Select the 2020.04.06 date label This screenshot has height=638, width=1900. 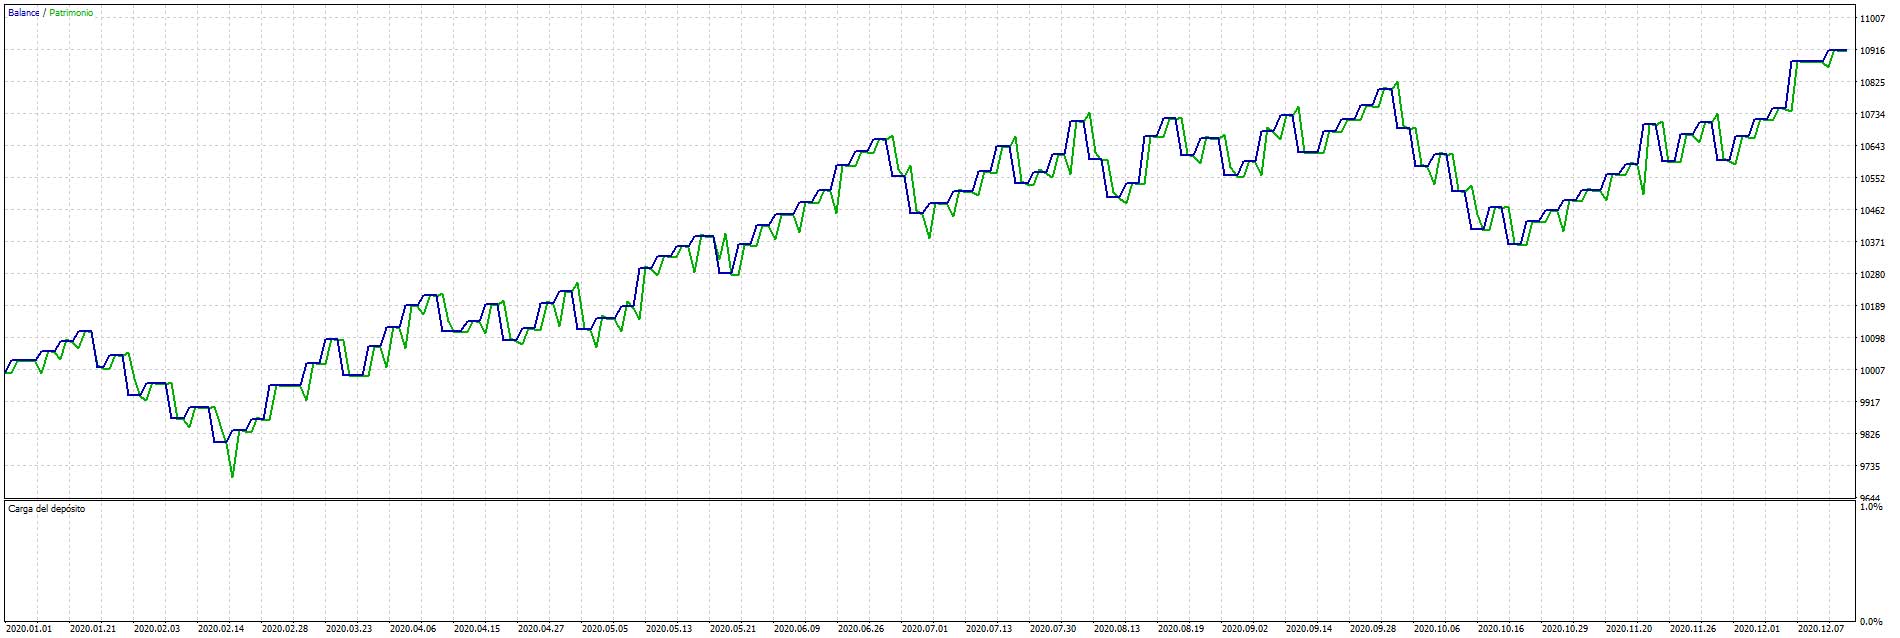click(413, 629)
